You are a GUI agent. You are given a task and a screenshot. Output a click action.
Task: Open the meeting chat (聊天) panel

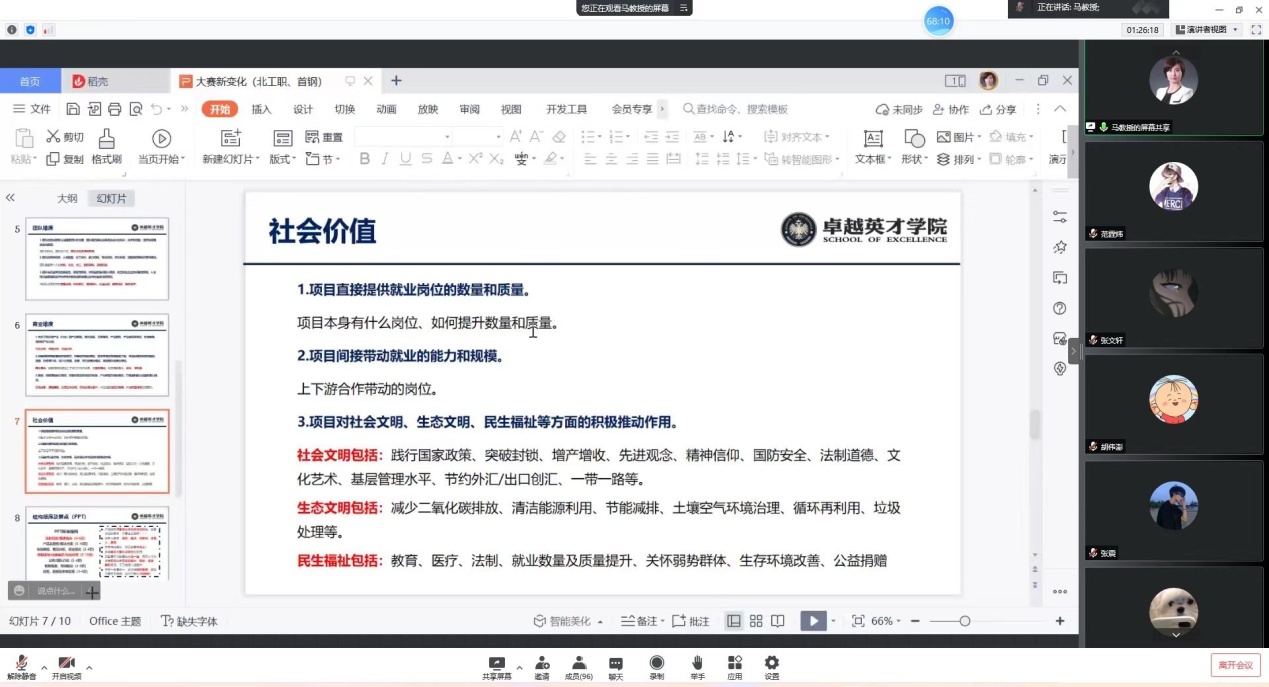tap(616, 663)
